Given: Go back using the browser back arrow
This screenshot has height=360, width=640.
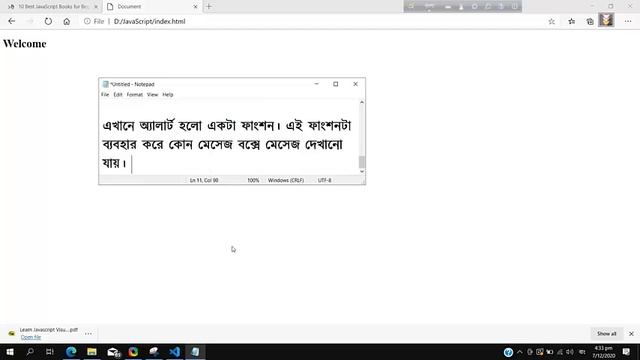Looking at the screenshot, I should pyautogui.click(x=11, y=21).
